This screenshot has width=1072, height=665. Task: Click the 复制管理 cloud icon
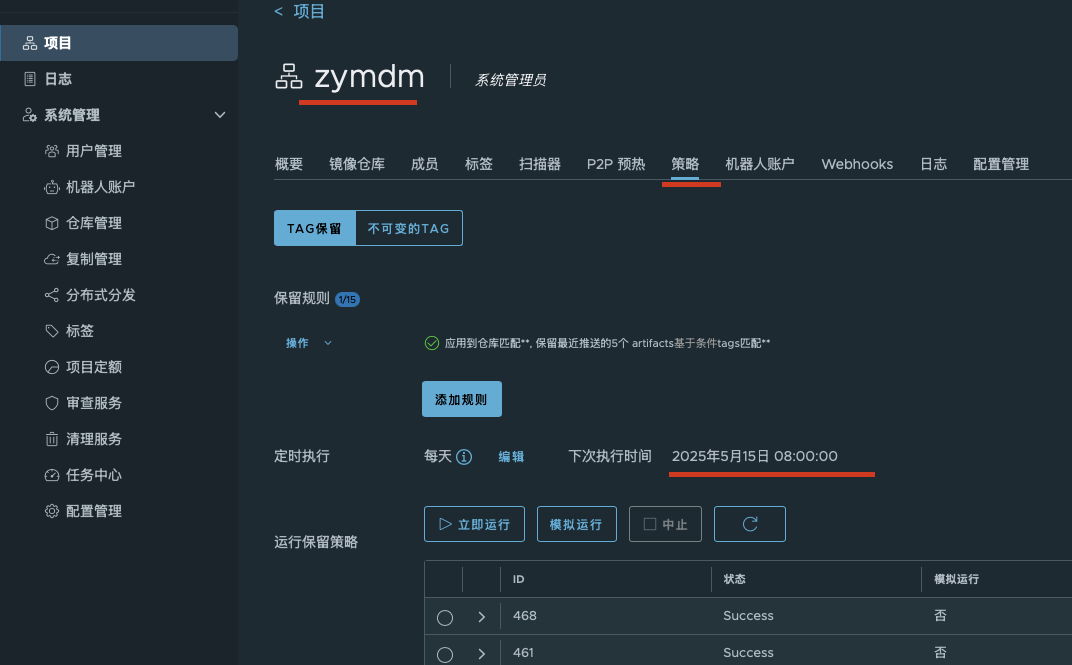click(x=52, y=259)
